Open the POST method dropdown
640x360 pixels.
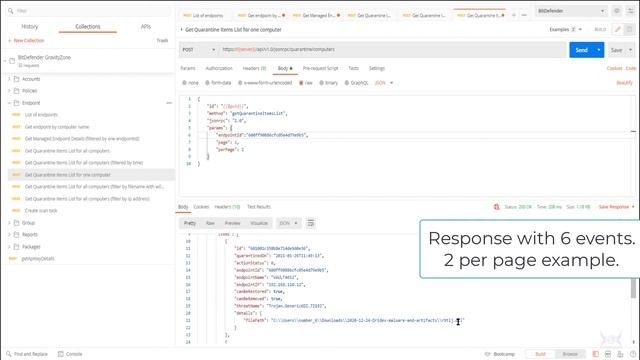[x=199, y=50]
